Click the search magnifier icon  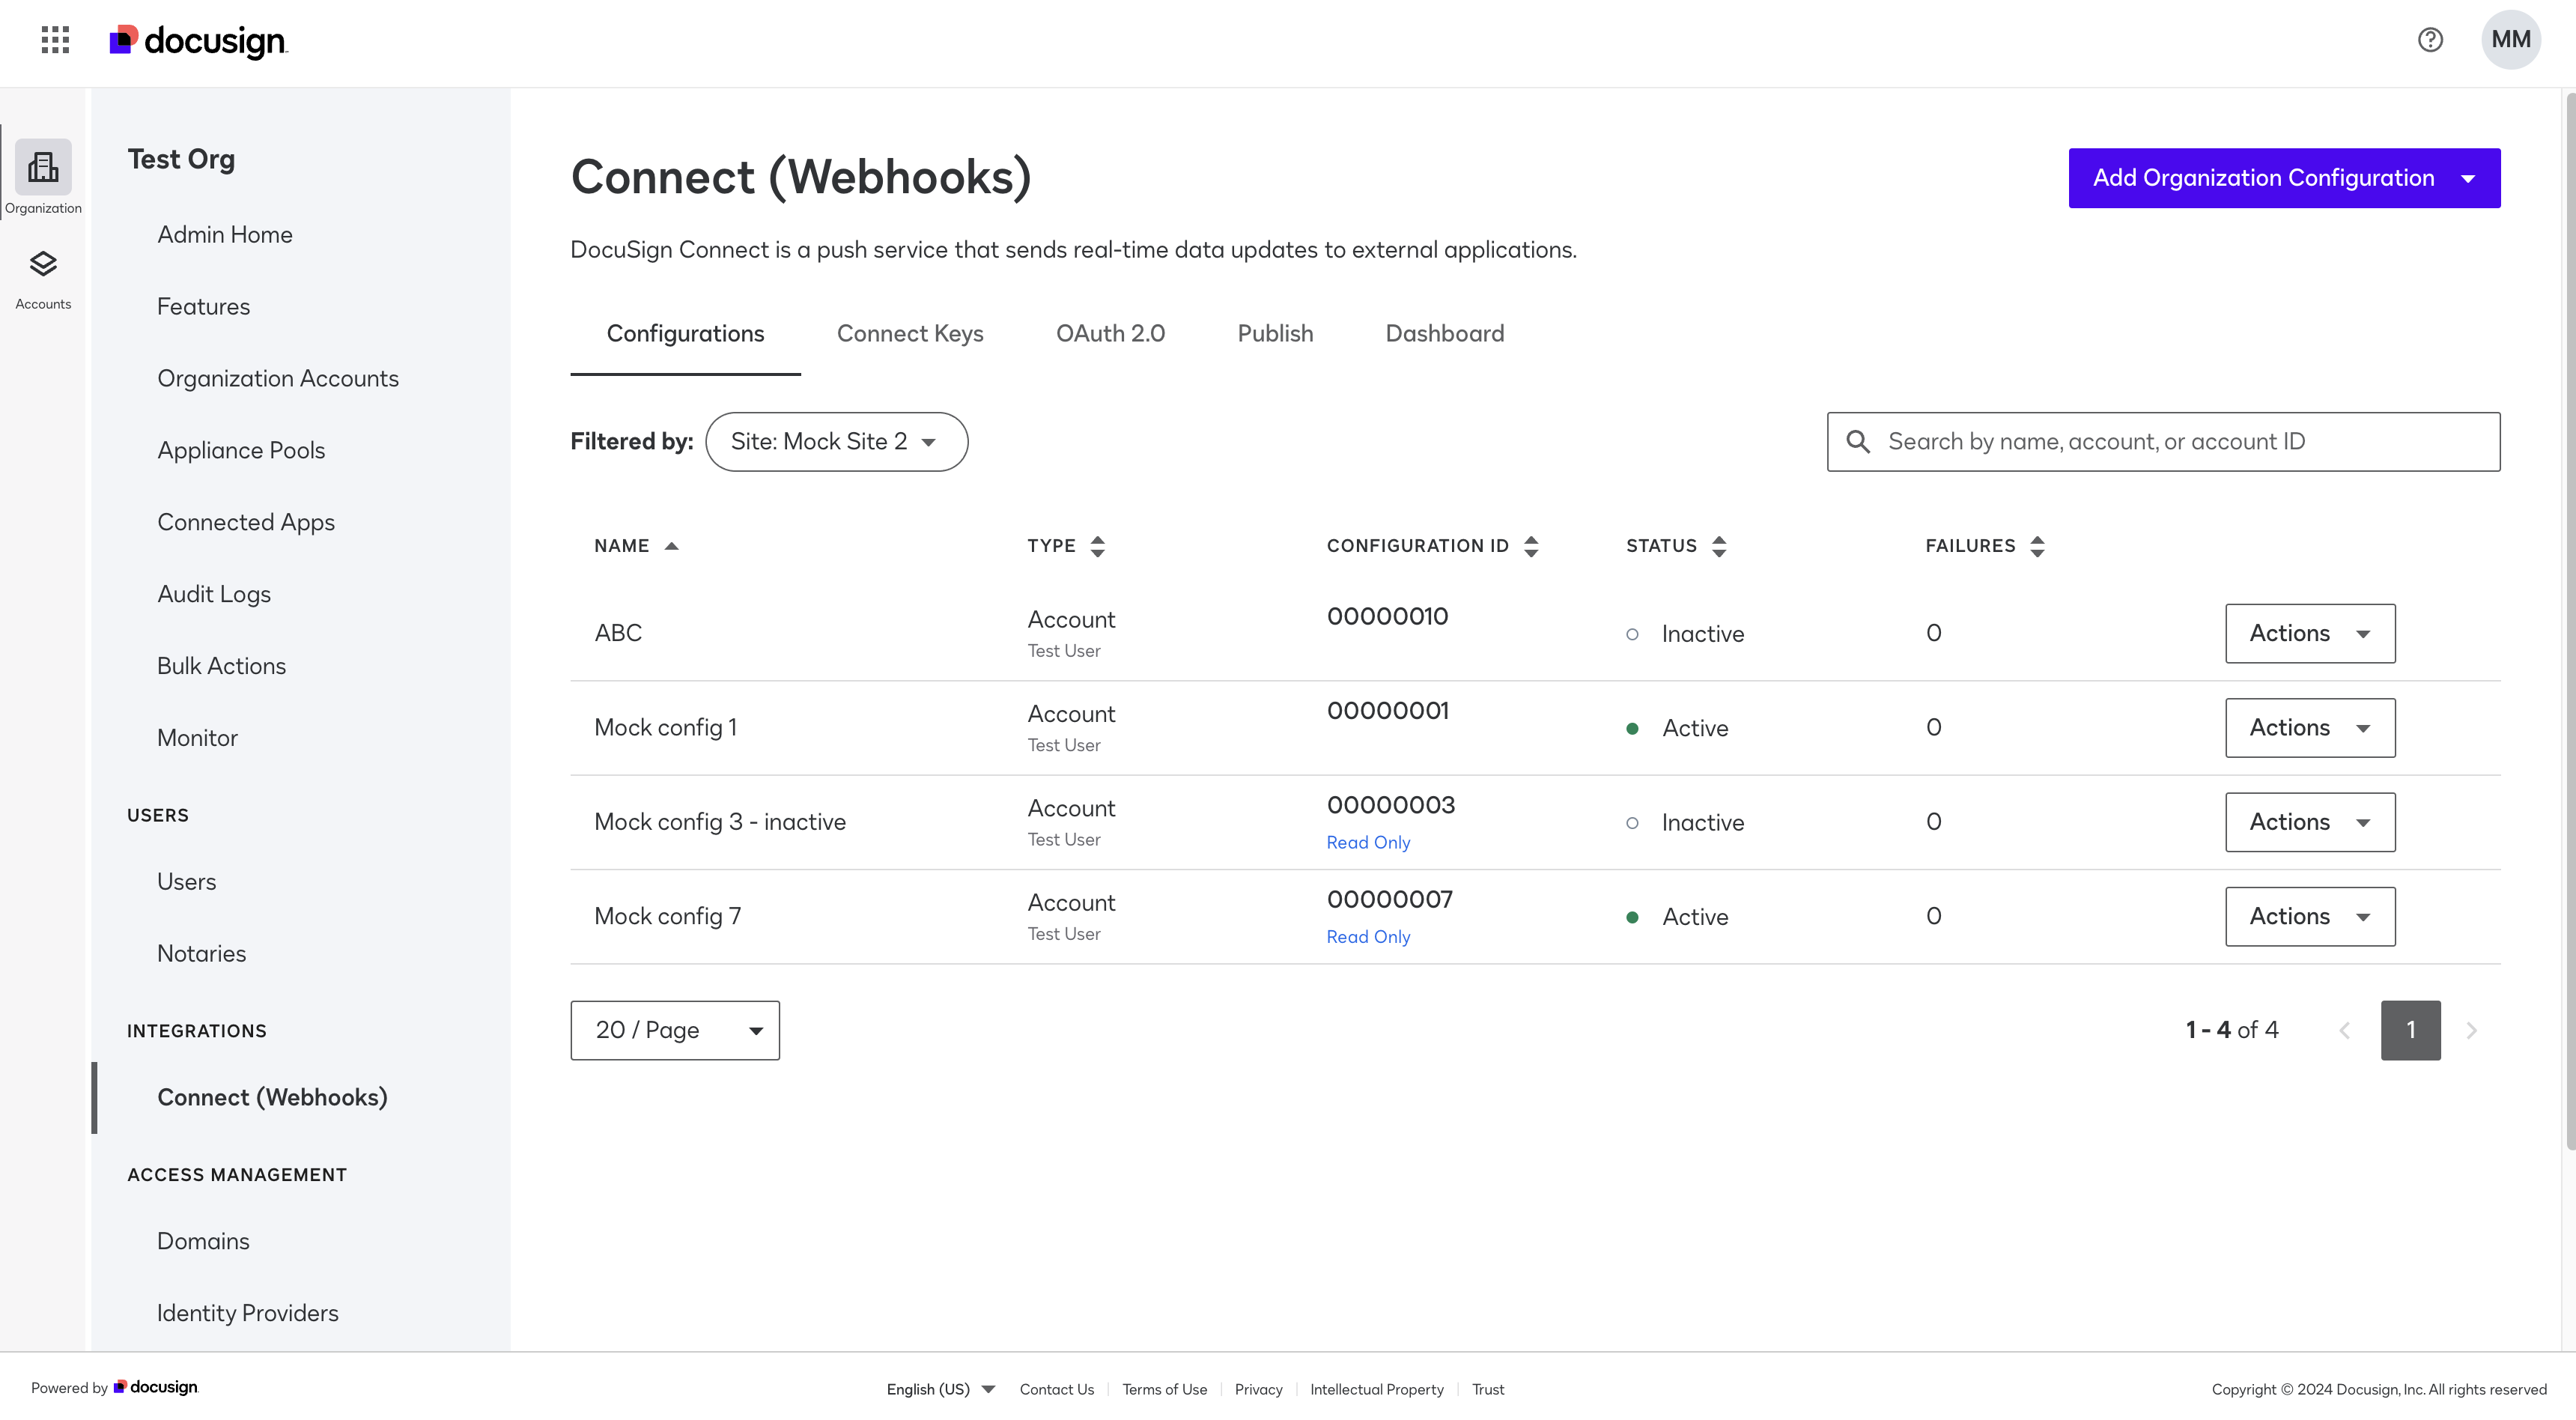click(1859, 441)
